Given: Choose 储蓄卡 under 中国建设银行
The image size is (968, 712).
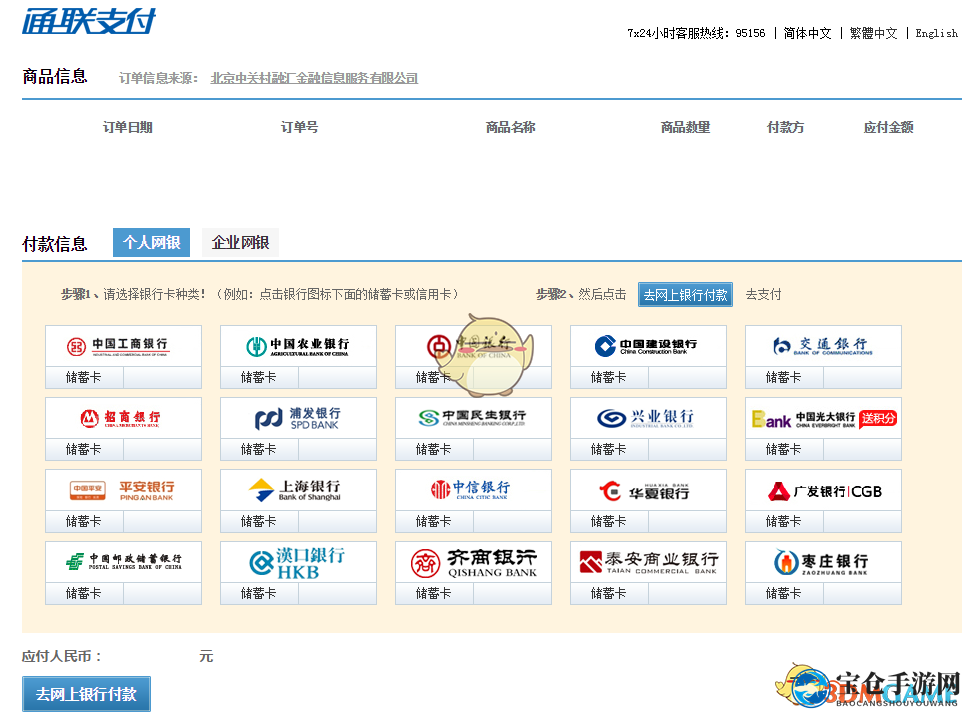Looking at the screenshot, I should (609, 377).
